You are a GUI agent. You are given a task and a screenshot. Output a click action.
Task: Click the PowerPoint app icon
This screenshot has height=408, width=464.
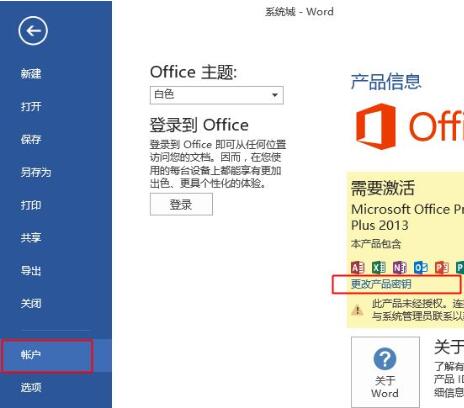click(442, 267)
